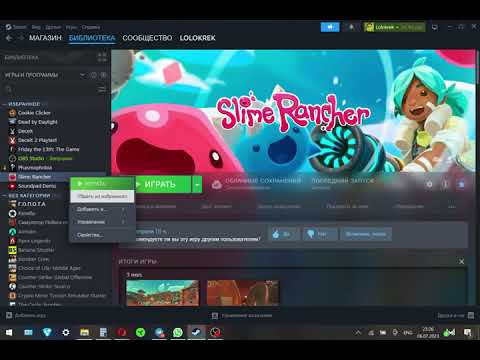The height and width of the screenshot is (360, 480).
Task: Click the ready-to-play filter icon
Action: click(x=104, y=75)
